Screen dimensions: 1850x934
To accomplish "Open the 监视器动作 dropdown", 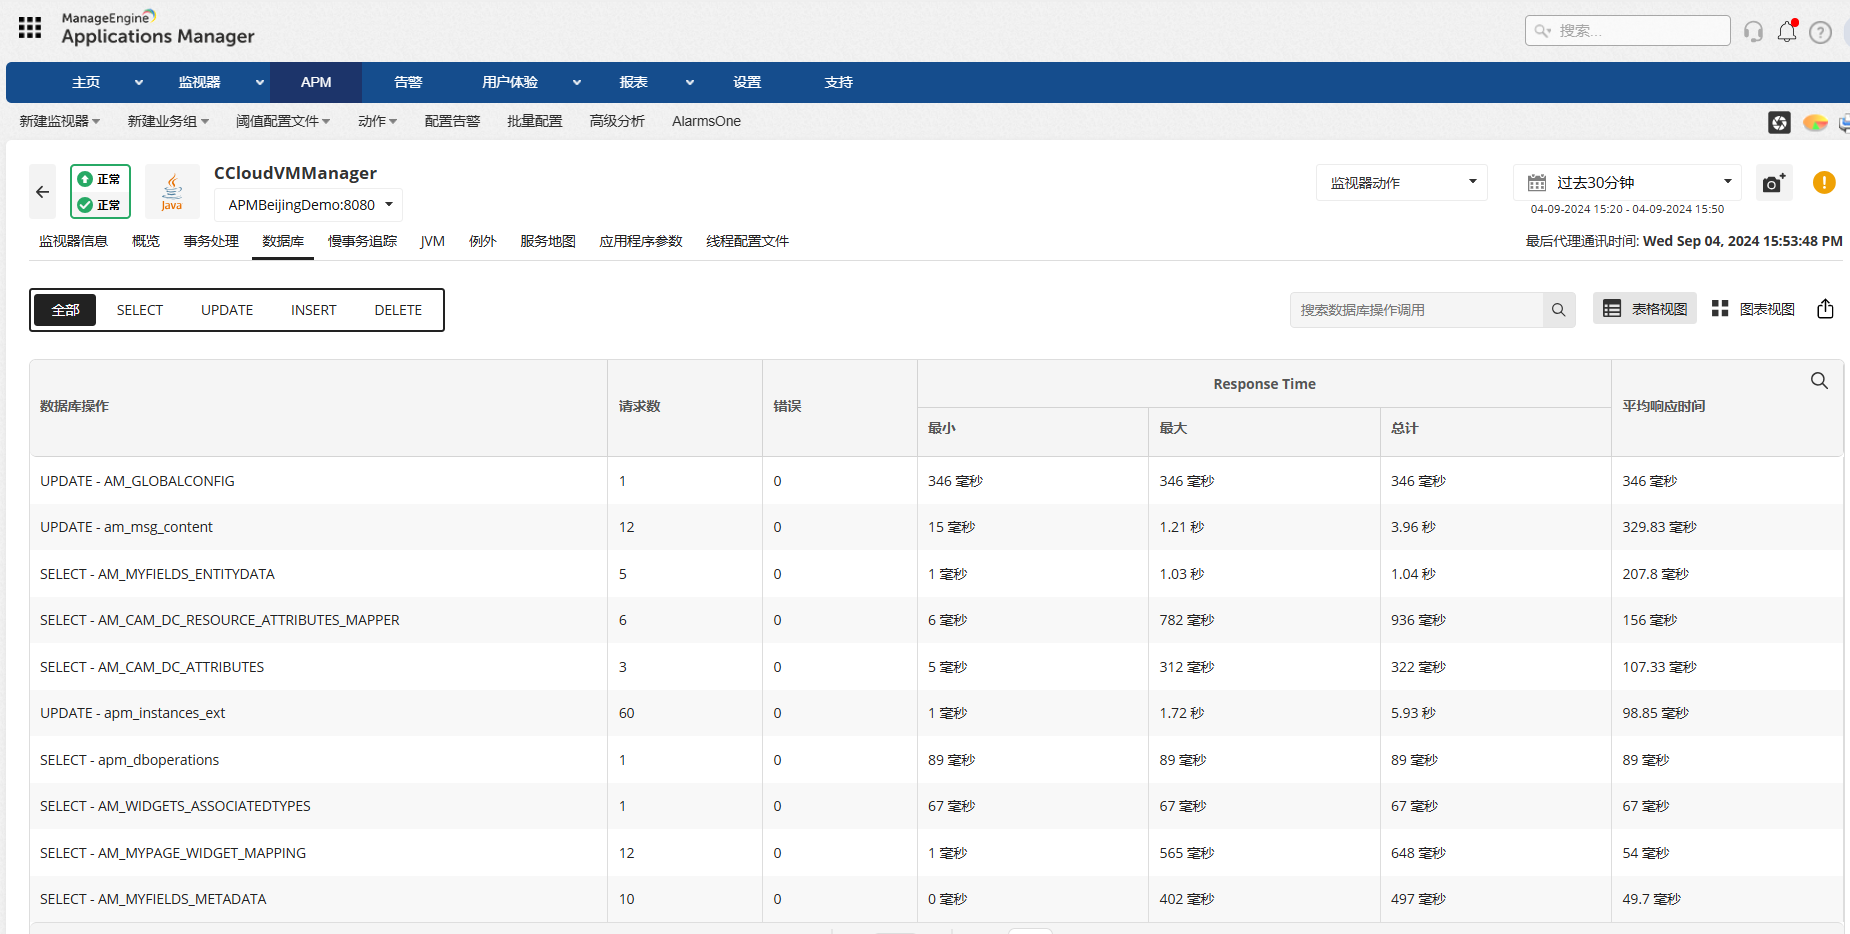I will pos(1402,183).
